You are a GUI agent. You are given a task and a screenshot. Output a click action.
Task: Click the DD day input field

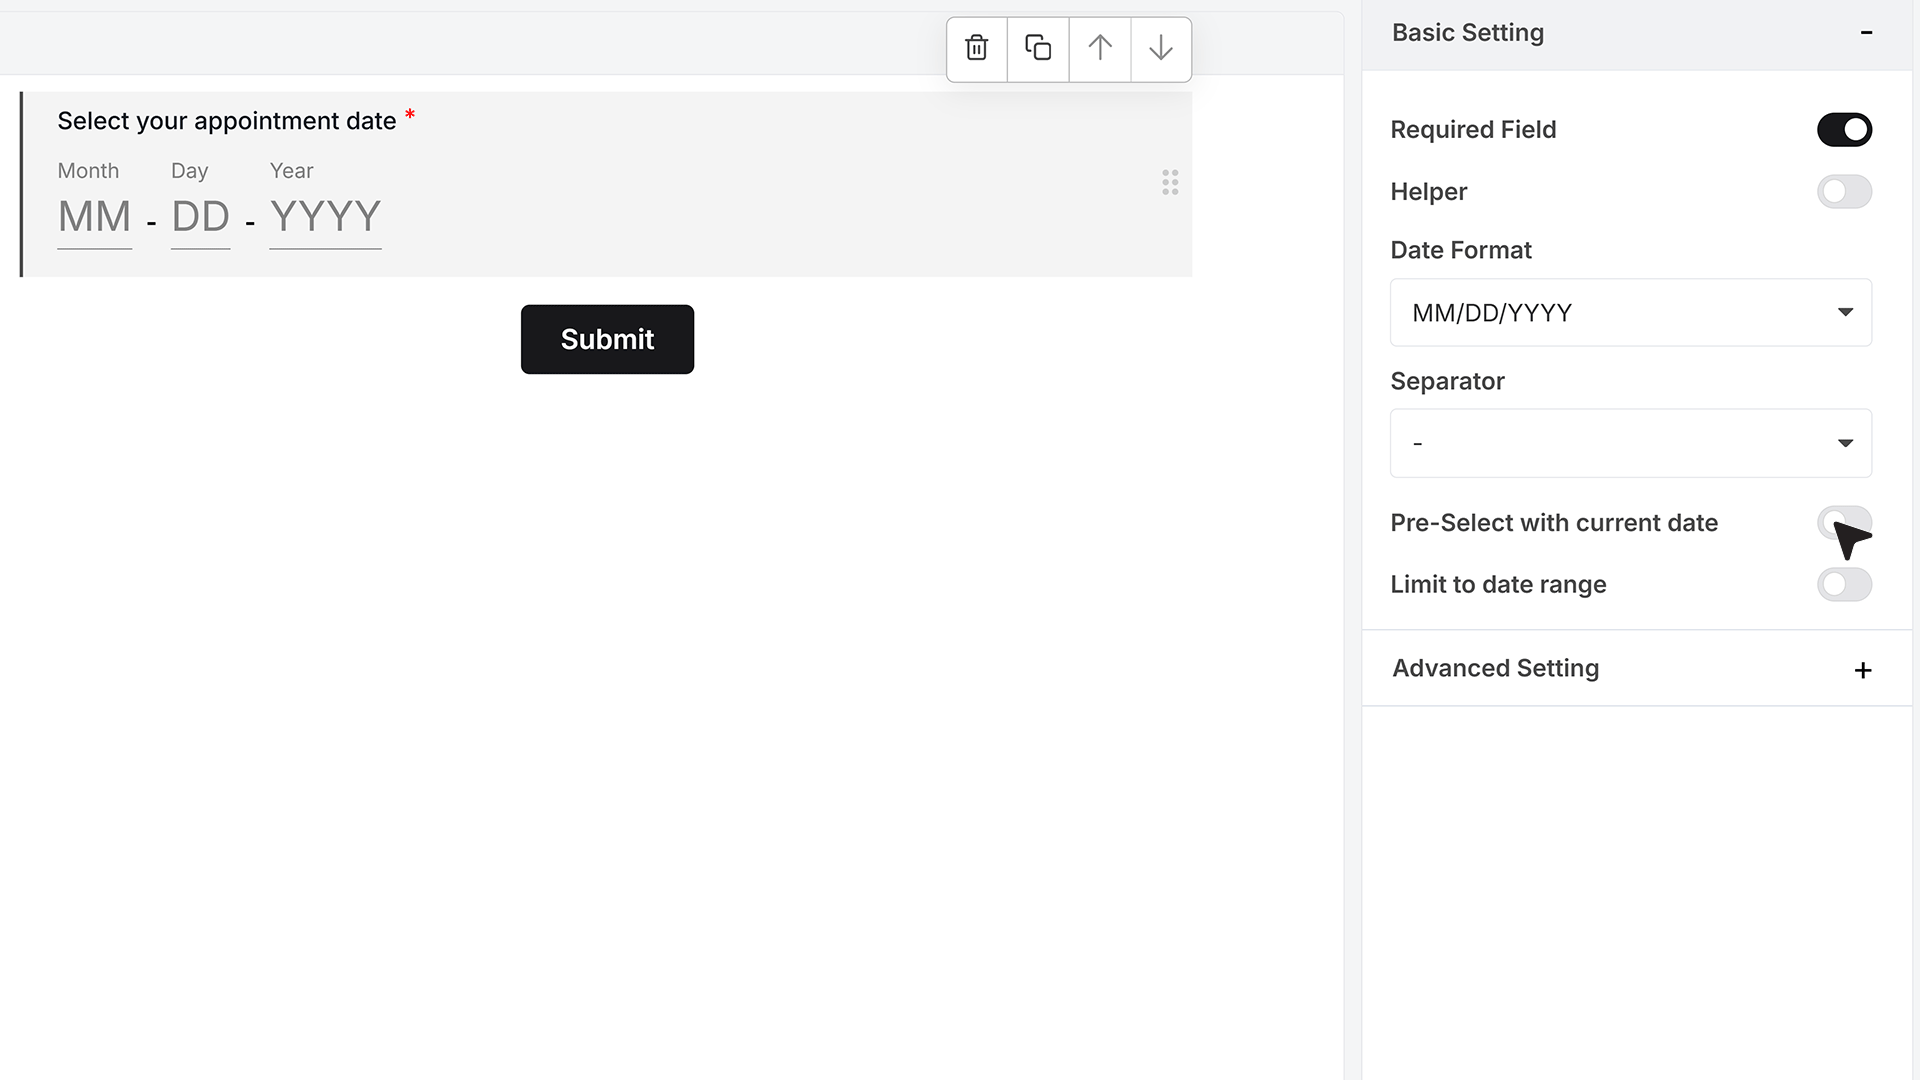201,218
